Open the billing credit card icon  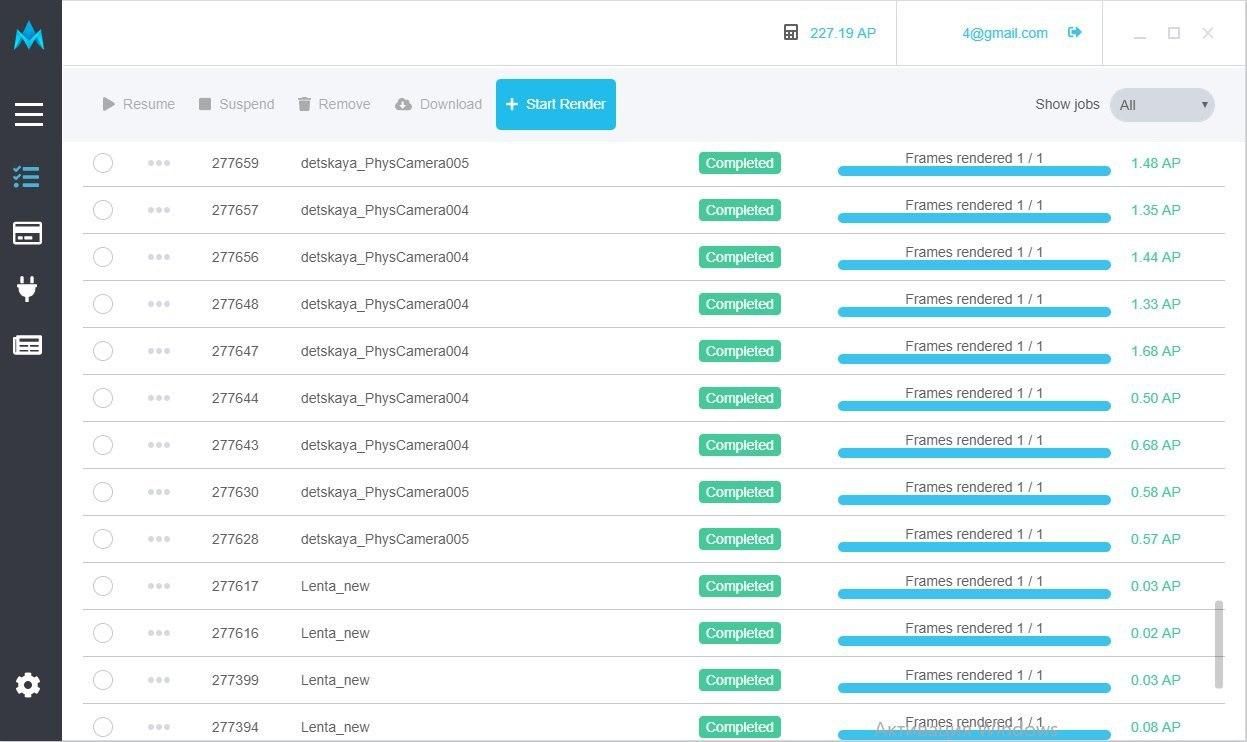pos(27,233)
